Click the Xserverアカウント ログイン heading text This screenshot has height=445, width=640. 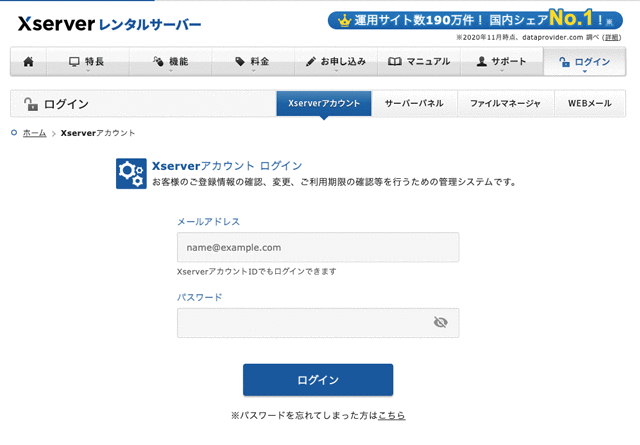tap(227, 166)
